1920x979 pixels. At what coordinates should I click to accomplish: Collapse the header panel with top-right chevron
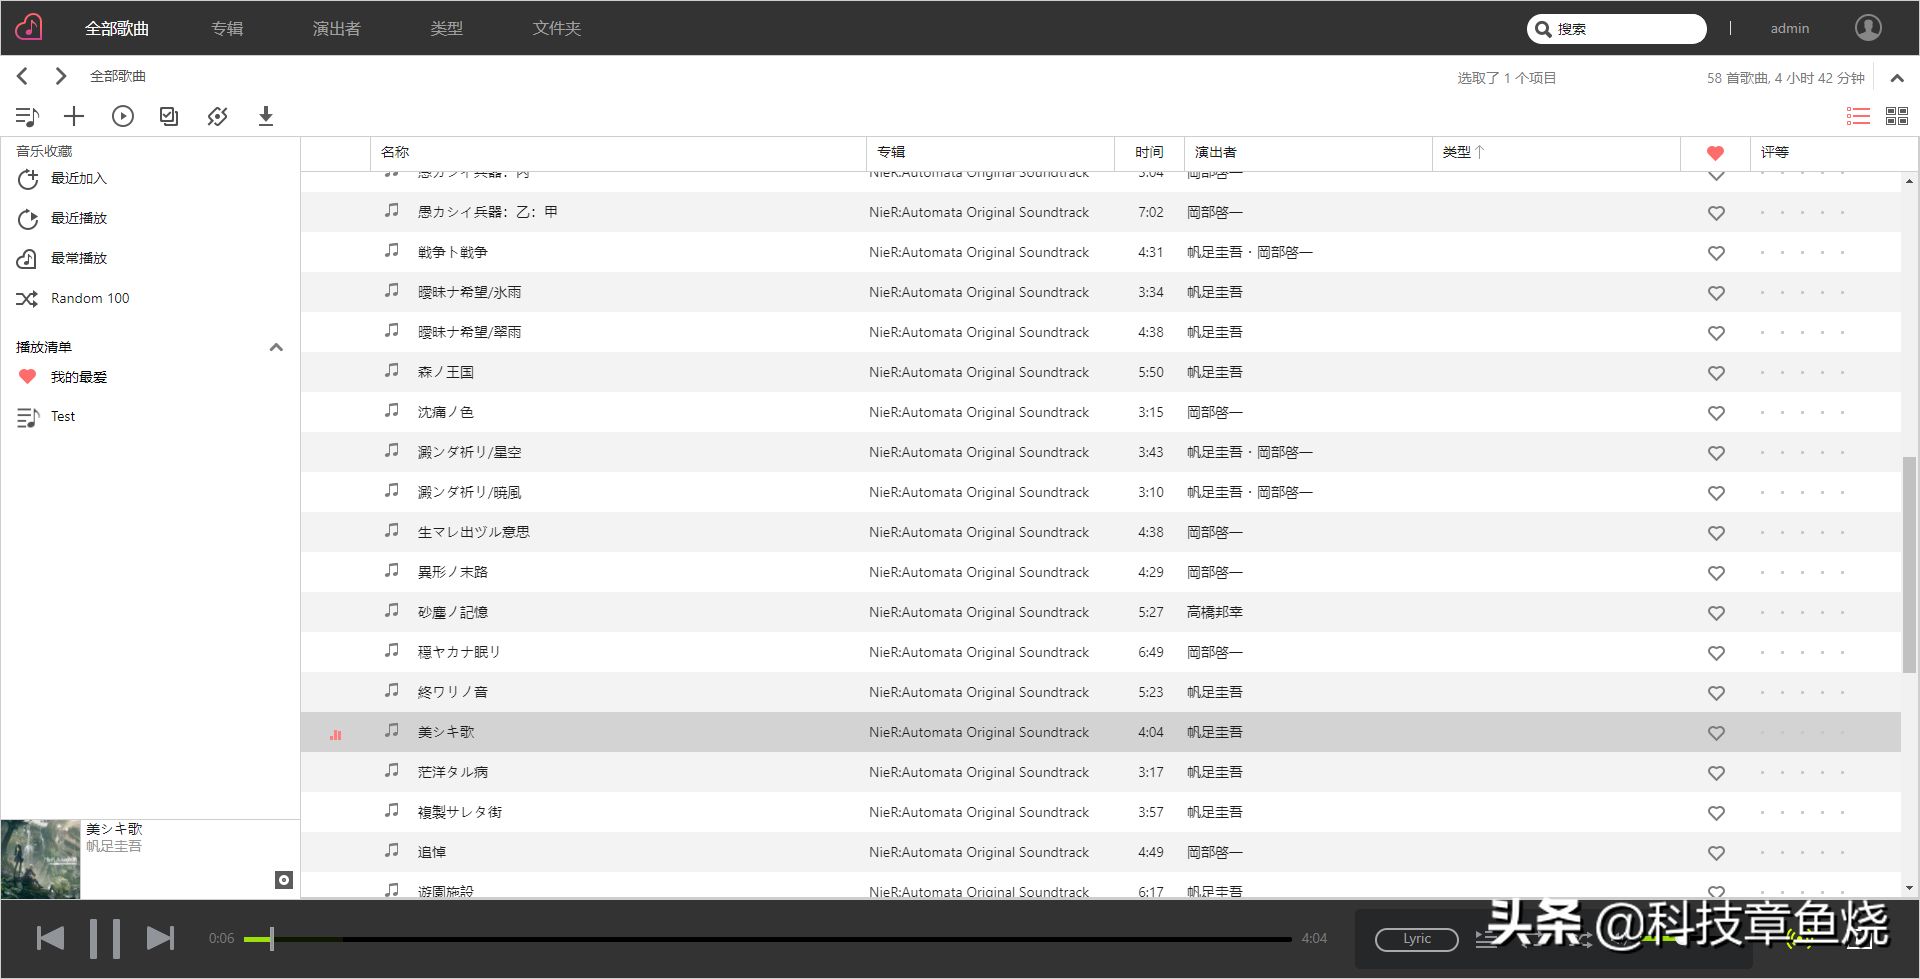[1896, 78]
